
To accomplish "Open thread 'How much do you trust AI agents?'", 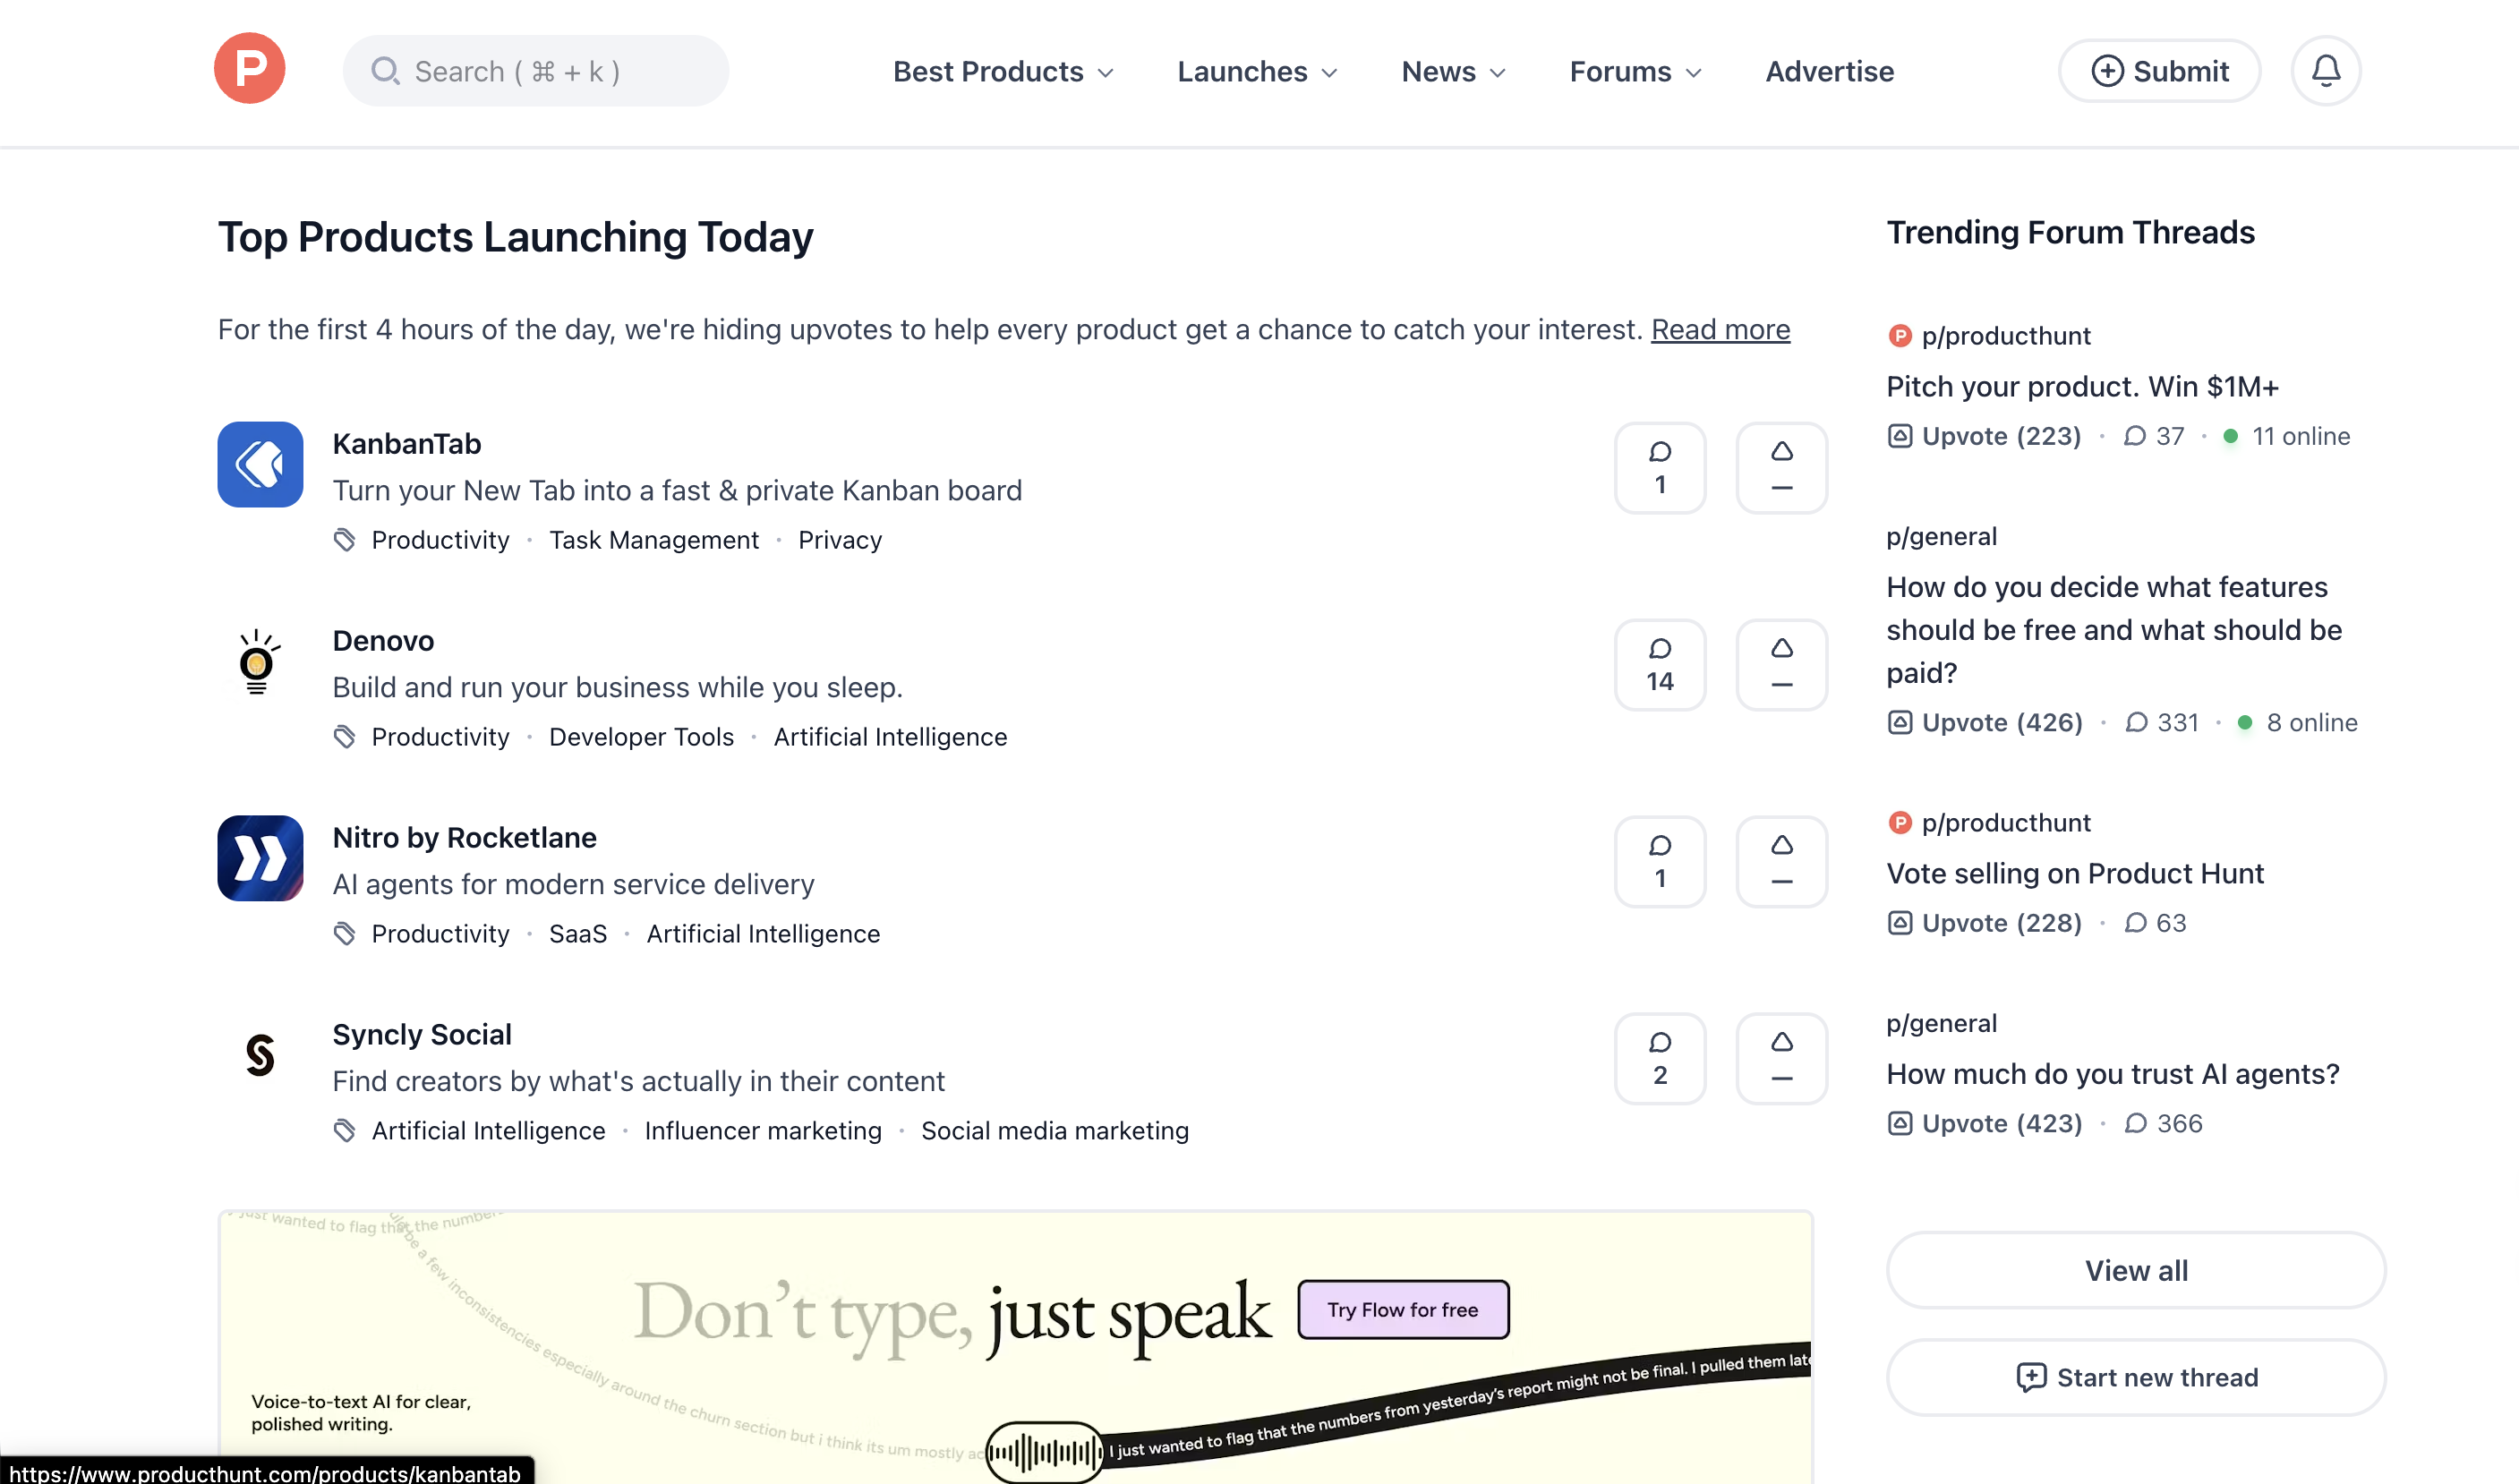I will point(2113,1075).
